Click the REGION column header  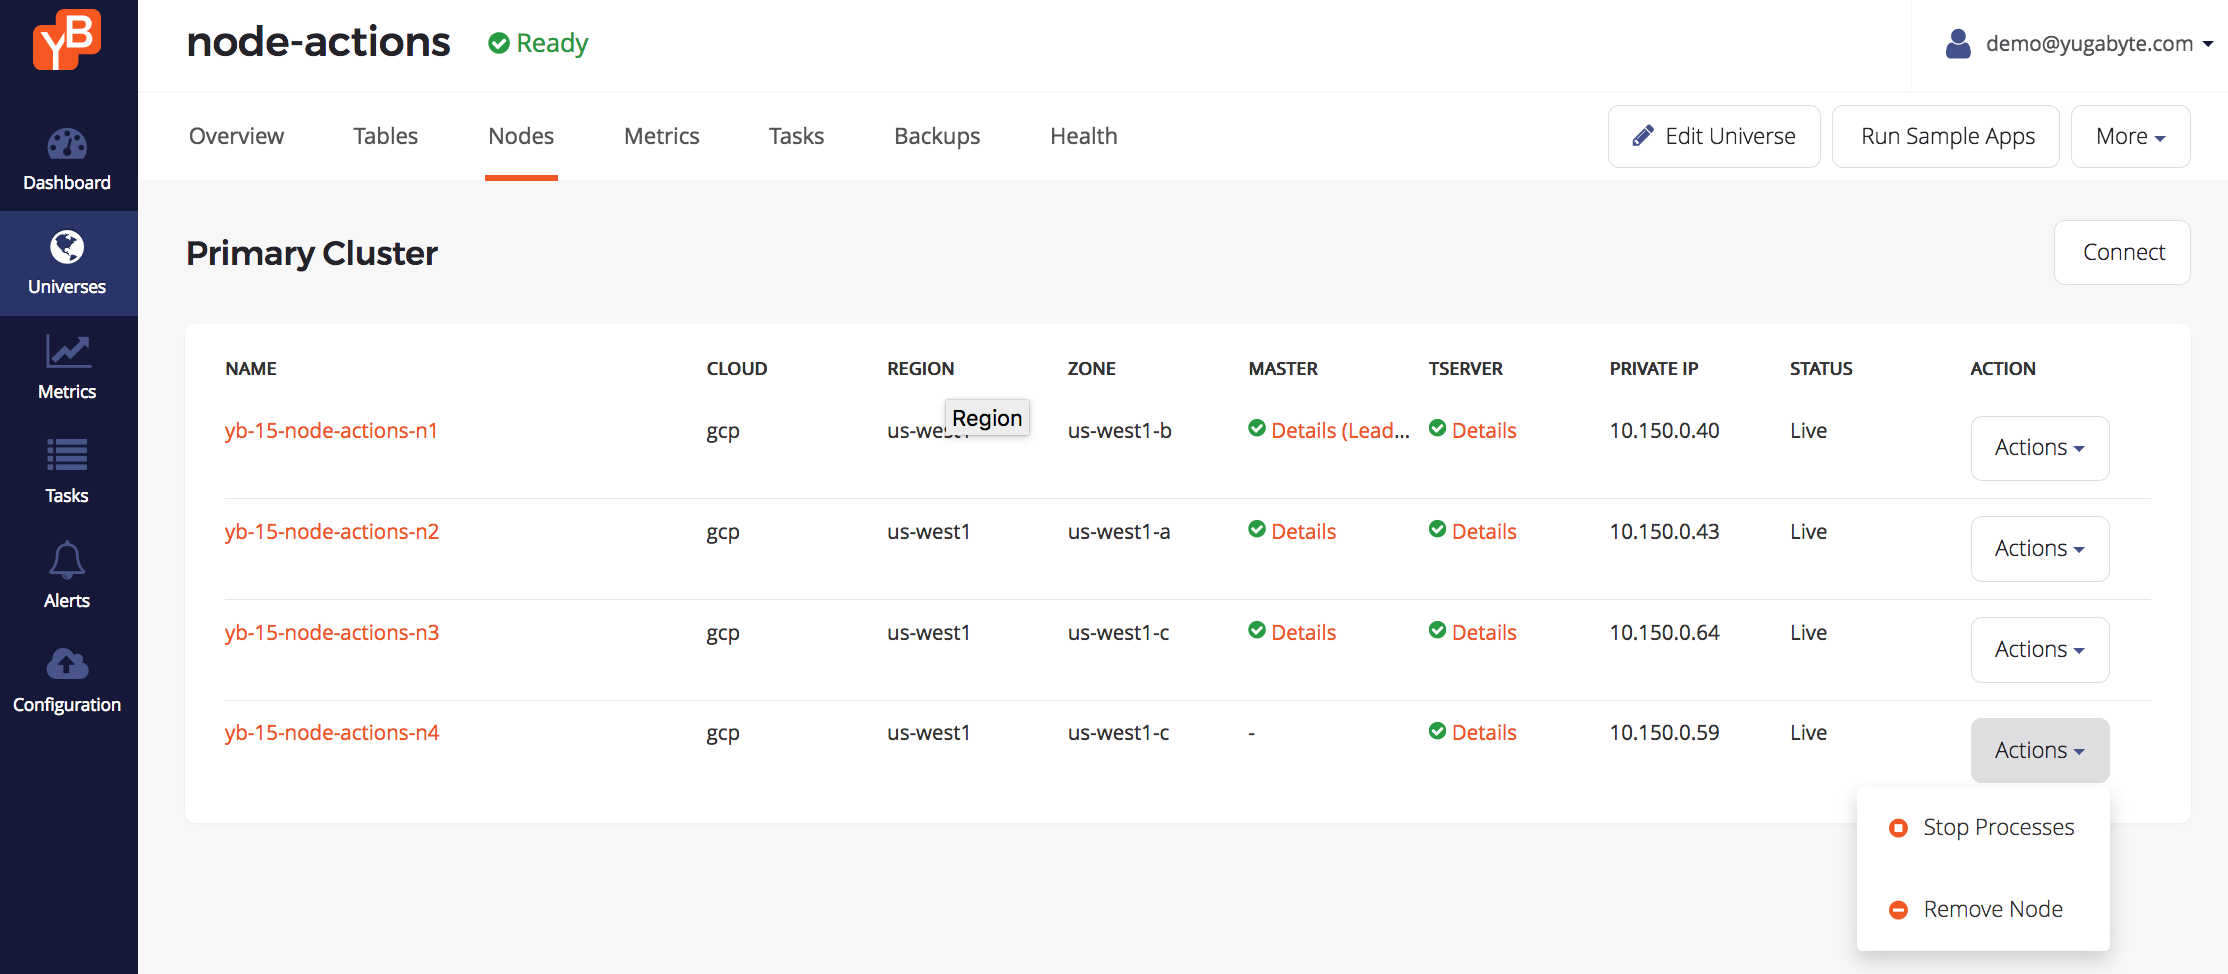[920, 369]
